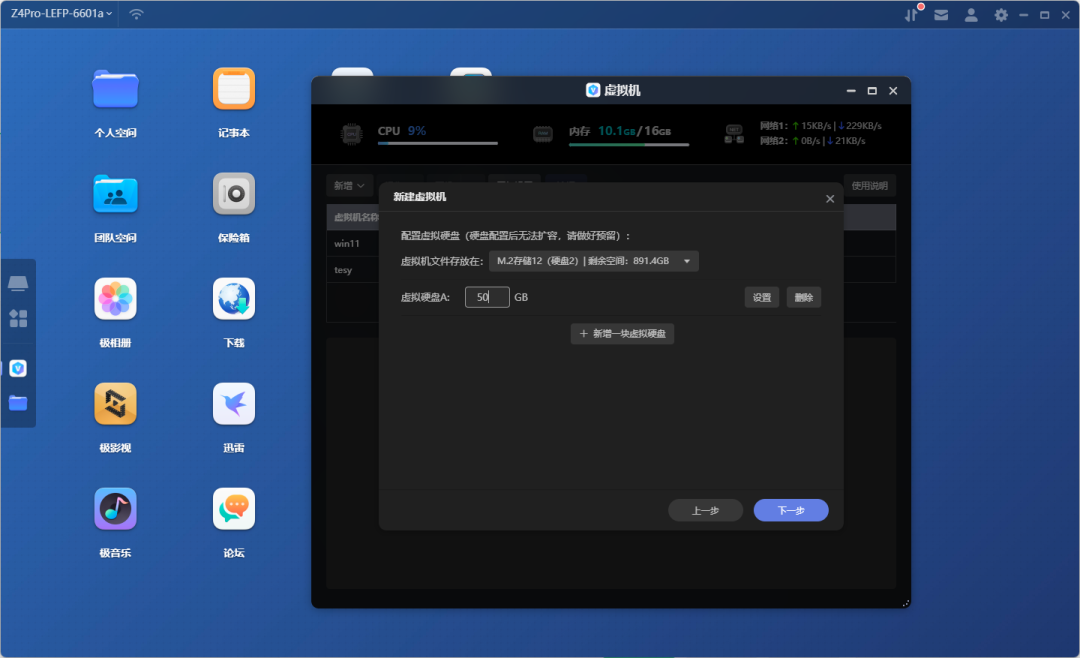Open 使用说明 in 虚拟机 window
The height and width of the screenshot is (658, 1080).
(x=869, y=185)
